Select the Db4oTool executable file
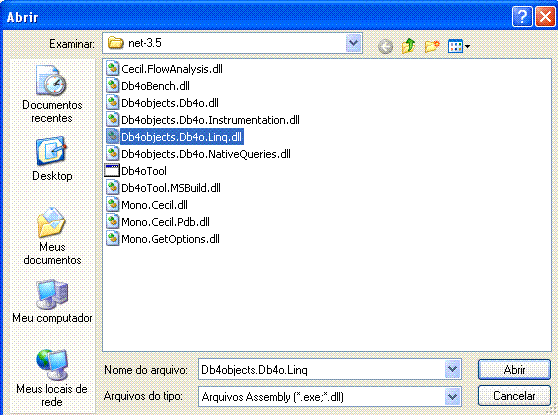This screenshot has height=415, width=558. (x=136, y=171)
